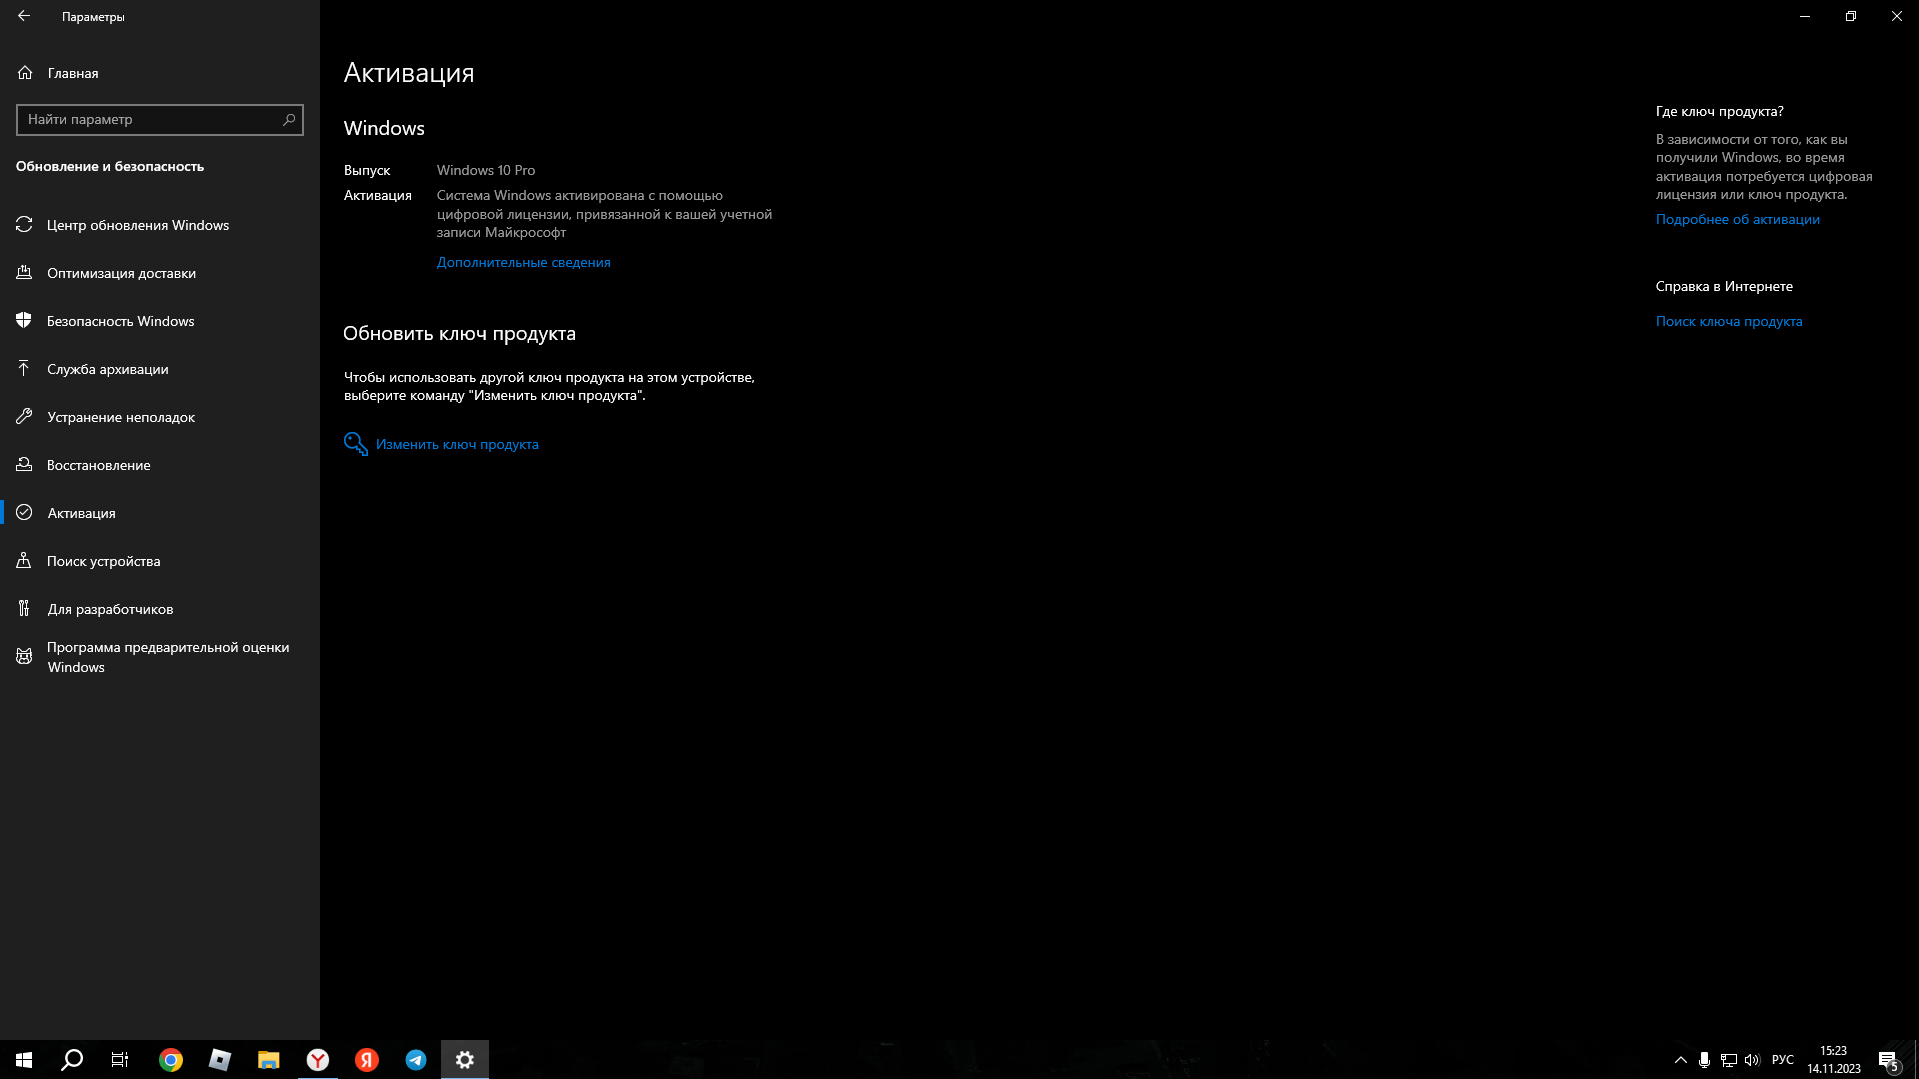Launch Google Chrome from taskbar
This screenshot has height=1079, width=1919.
click(171, 1060)
